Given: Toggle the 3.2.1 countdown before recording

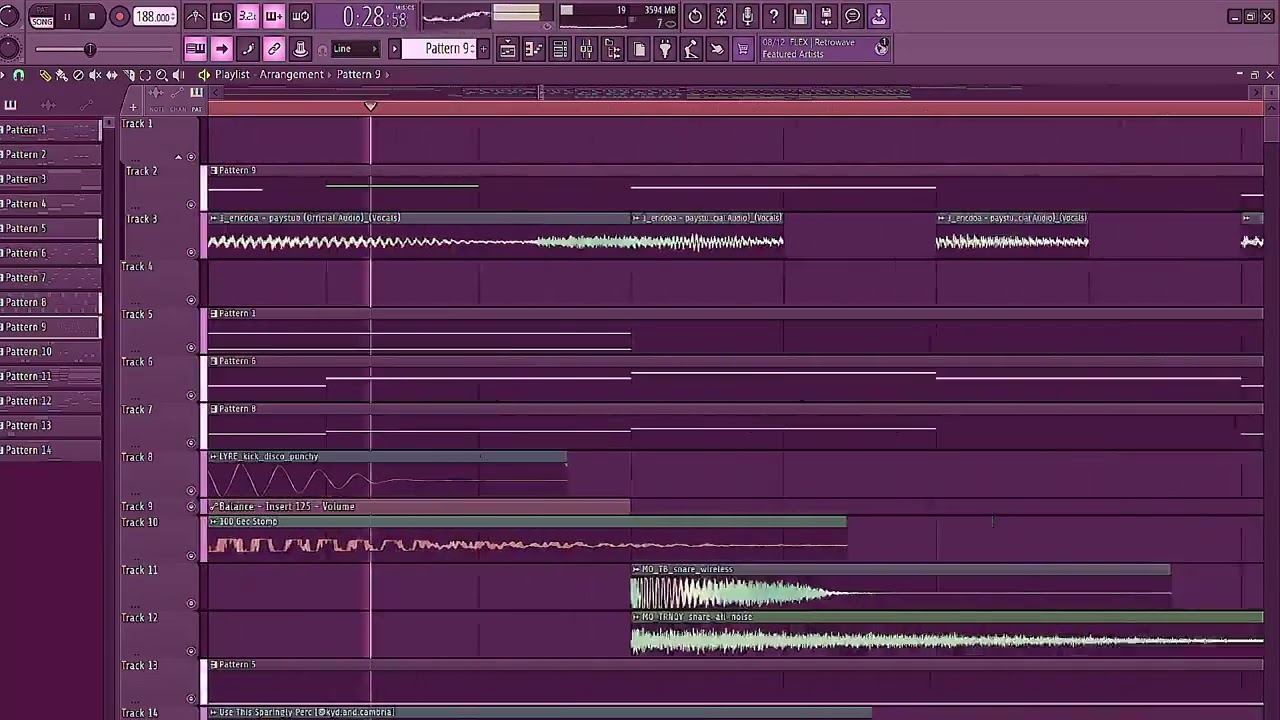Looking at the screenshot, I should pyautogui.click(x=247, y=16).
